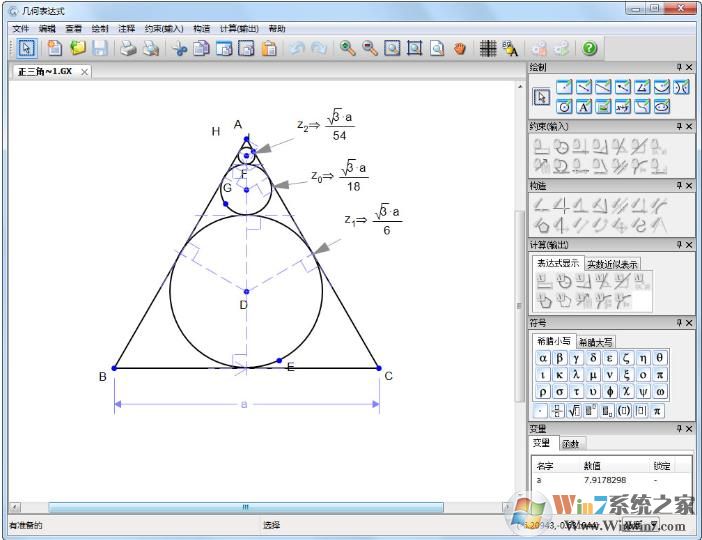Select the vector drawing tool
The image size is (702, 540).
[x=623, y=87]
